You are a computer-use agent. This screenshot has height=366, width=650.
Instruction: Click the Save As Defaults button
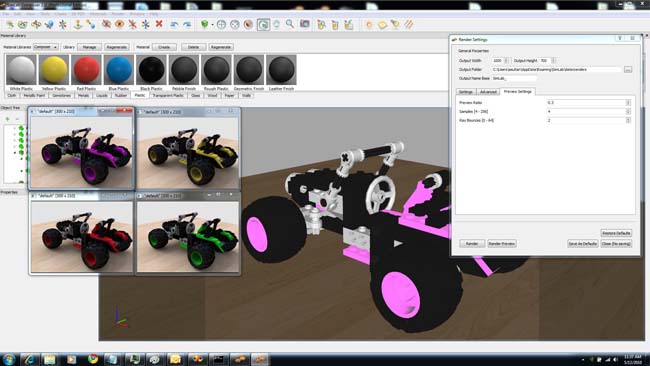582,244
